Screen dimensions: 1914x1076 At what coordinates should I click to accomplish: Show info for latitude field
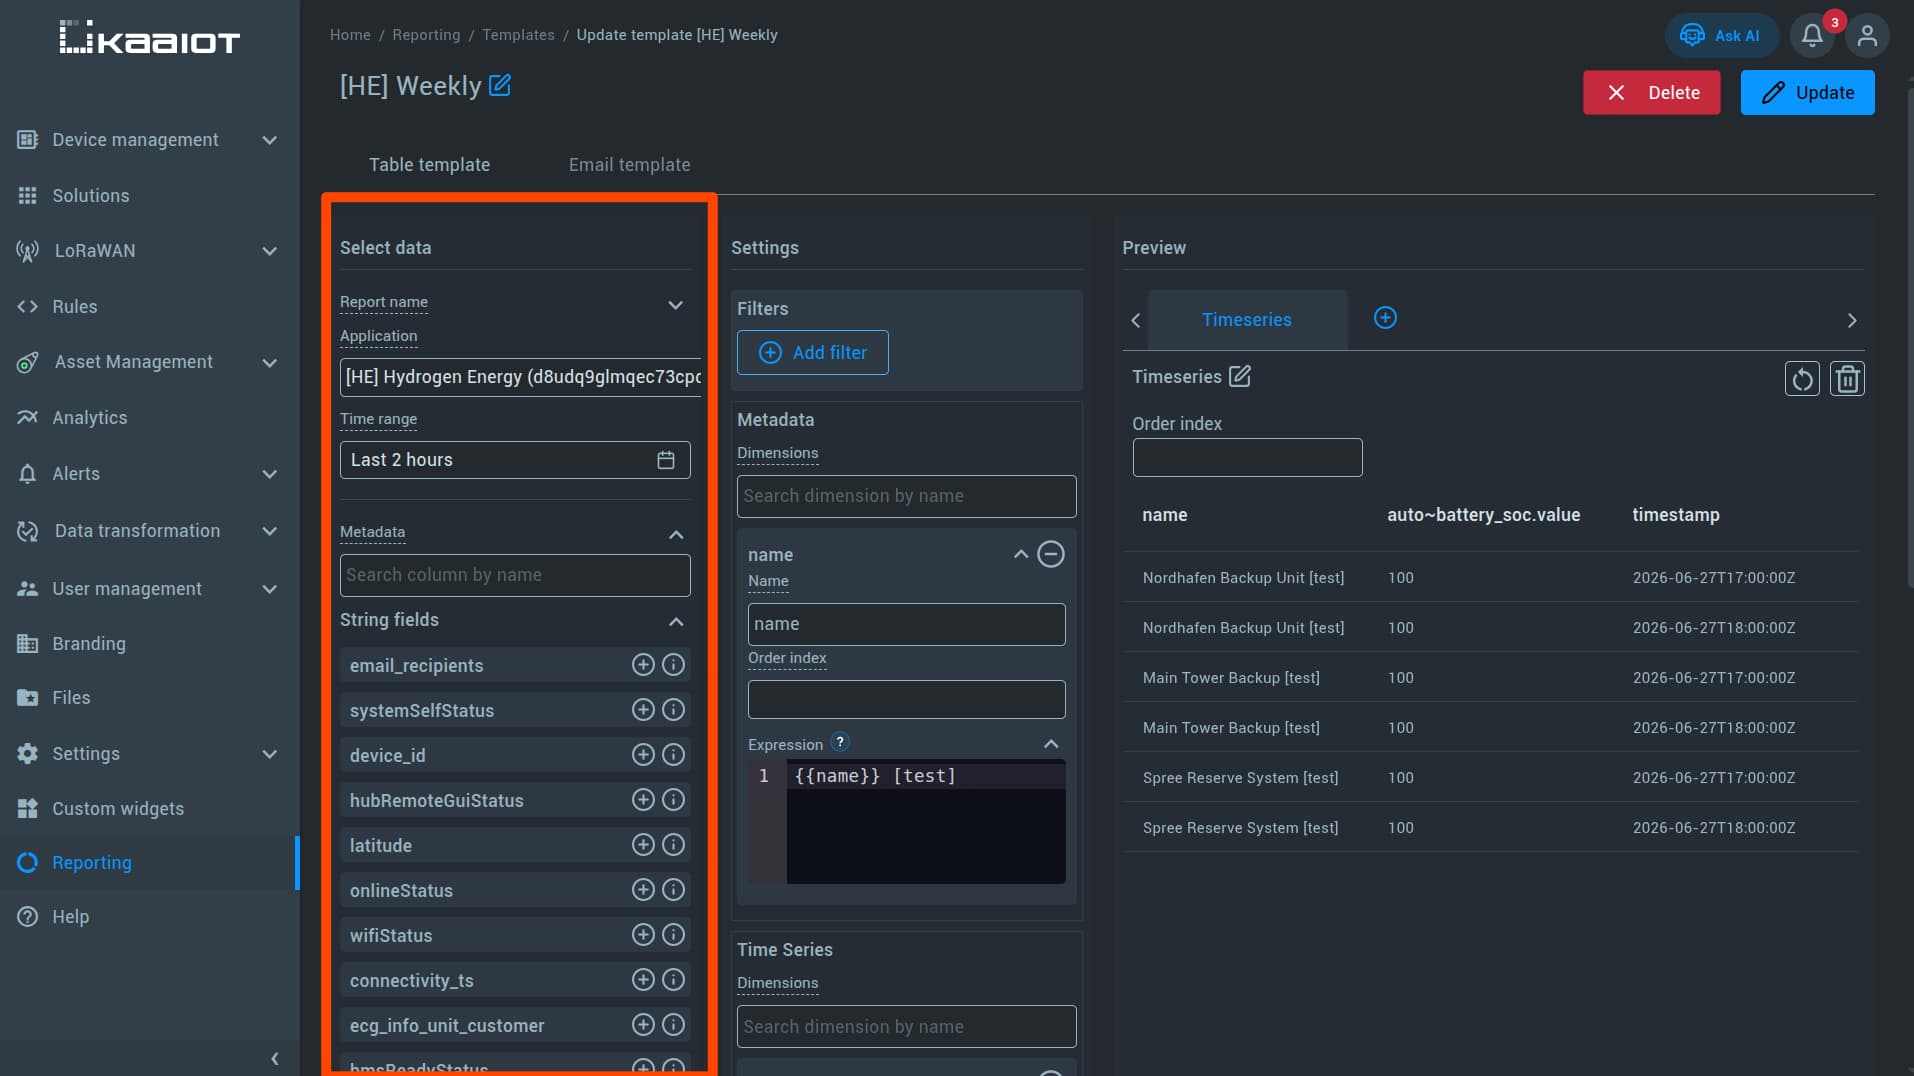click(x=674, y=845)
